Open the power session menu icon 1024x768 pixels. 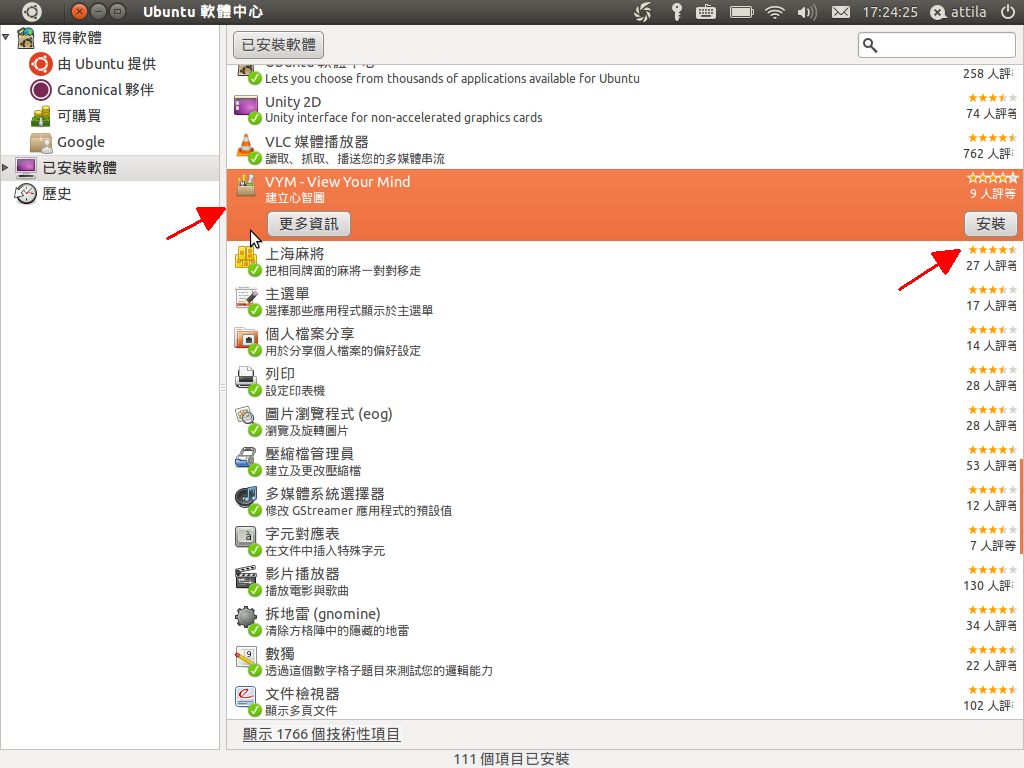[1008, 12]
